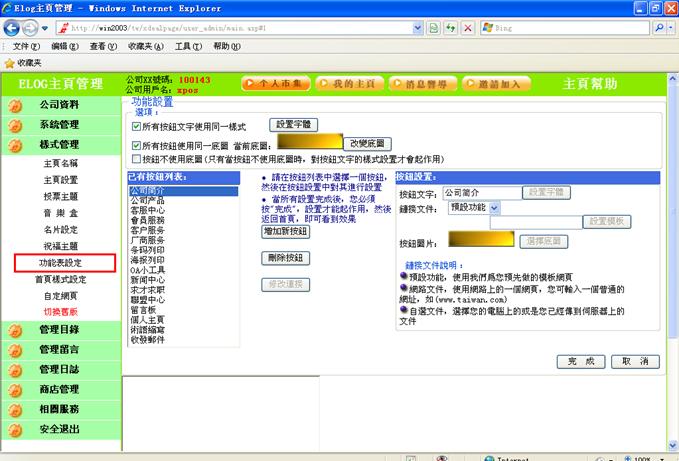The image size is (679, 461).
Task: Enable the 按鈕不使用底圖 checkbox
Action: point(136,159)
